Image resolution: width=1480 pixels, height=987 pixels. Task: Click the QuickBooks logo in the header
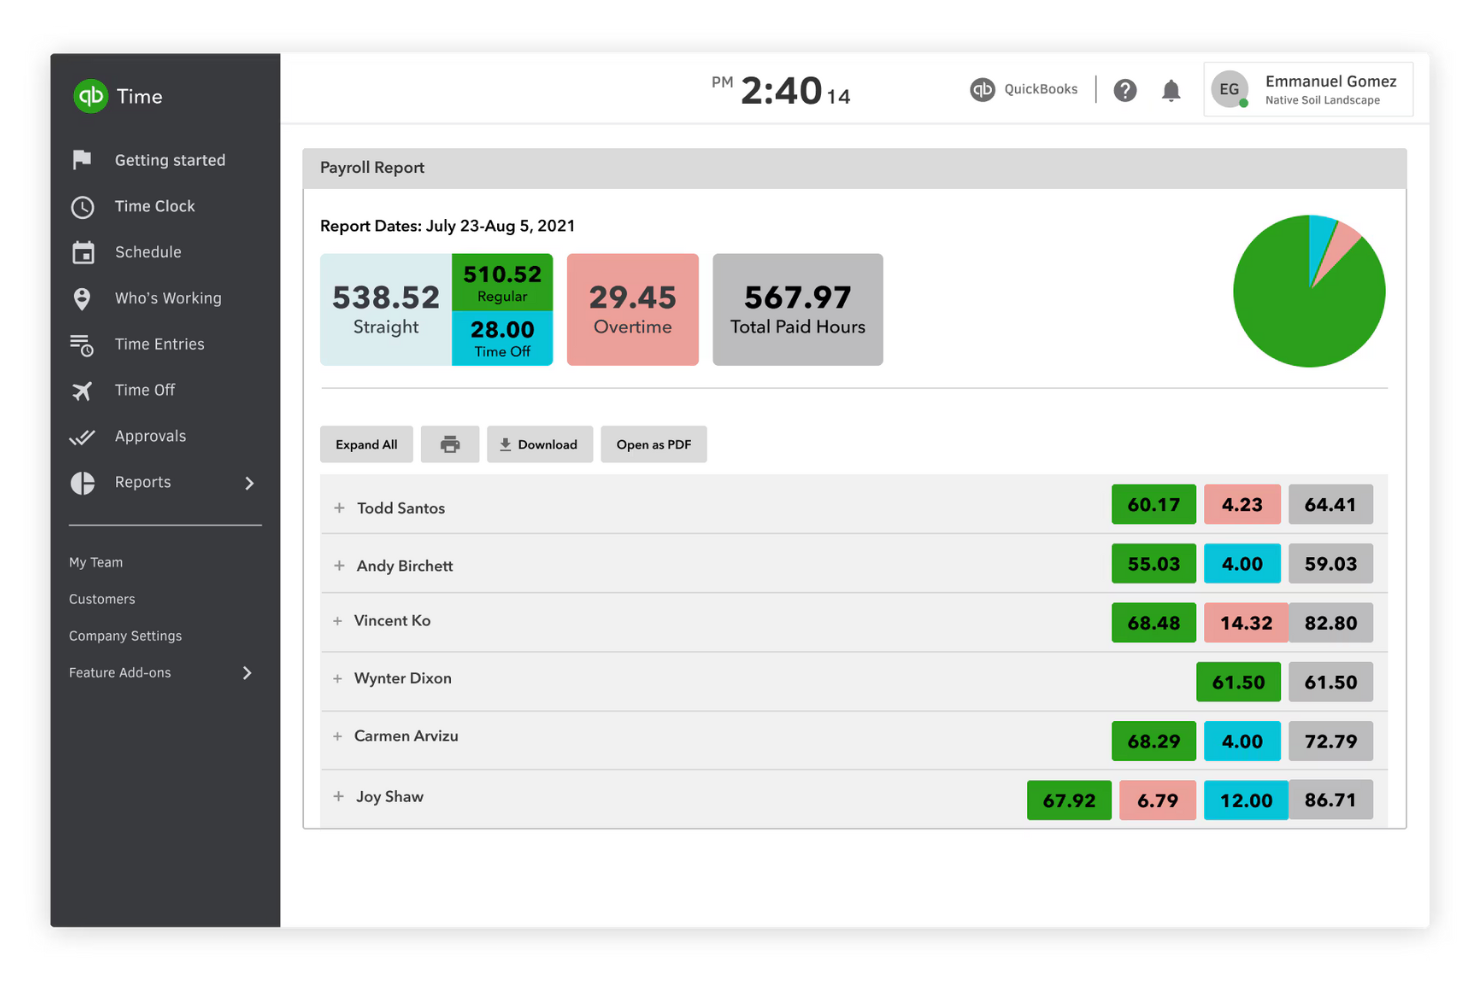[x=983, y=89]
